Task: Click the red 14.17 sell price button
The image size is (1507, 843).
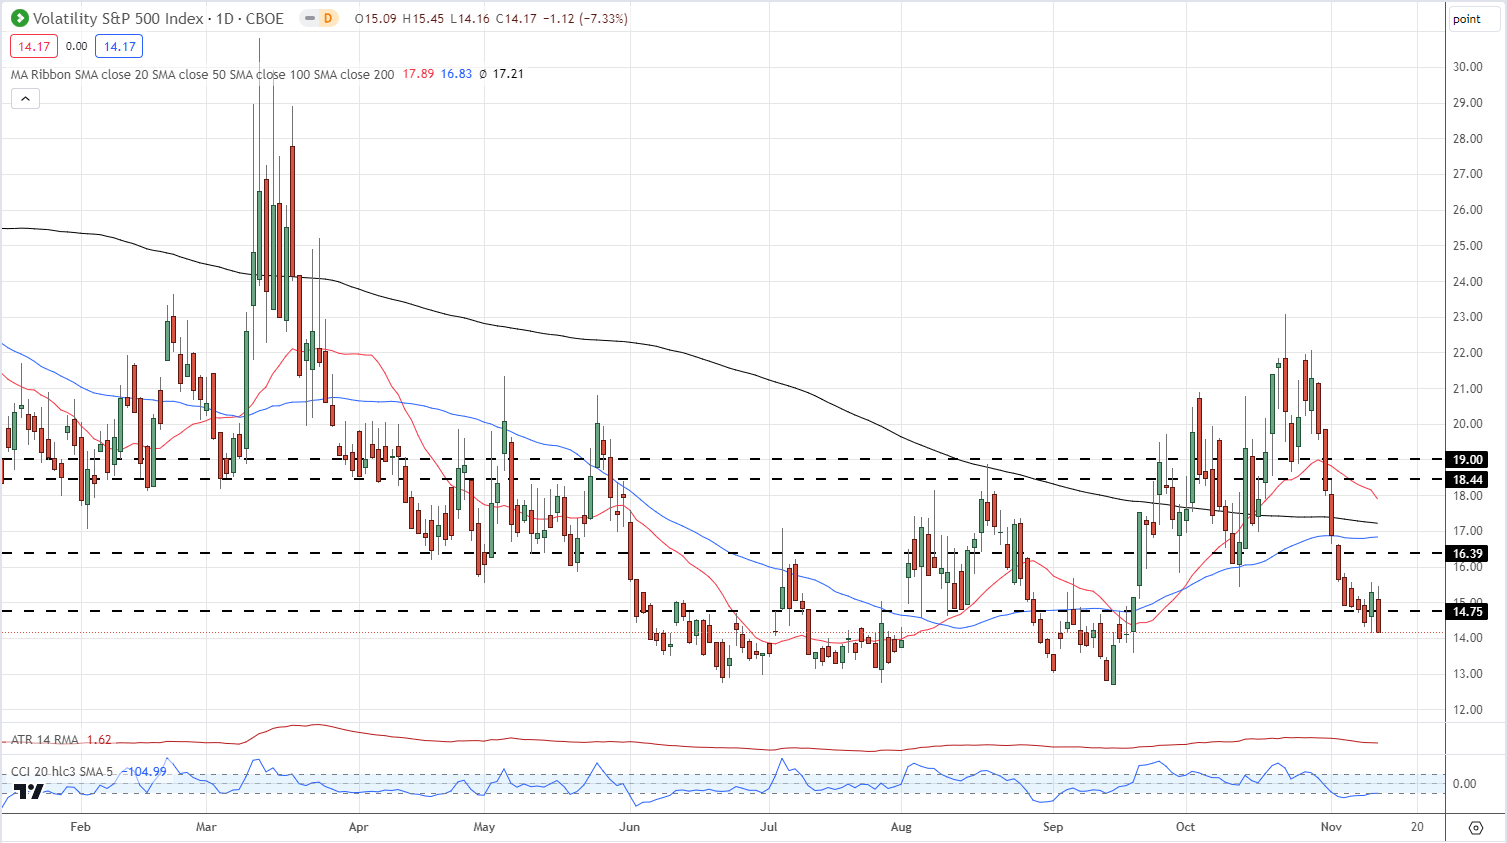Action: 34,46
